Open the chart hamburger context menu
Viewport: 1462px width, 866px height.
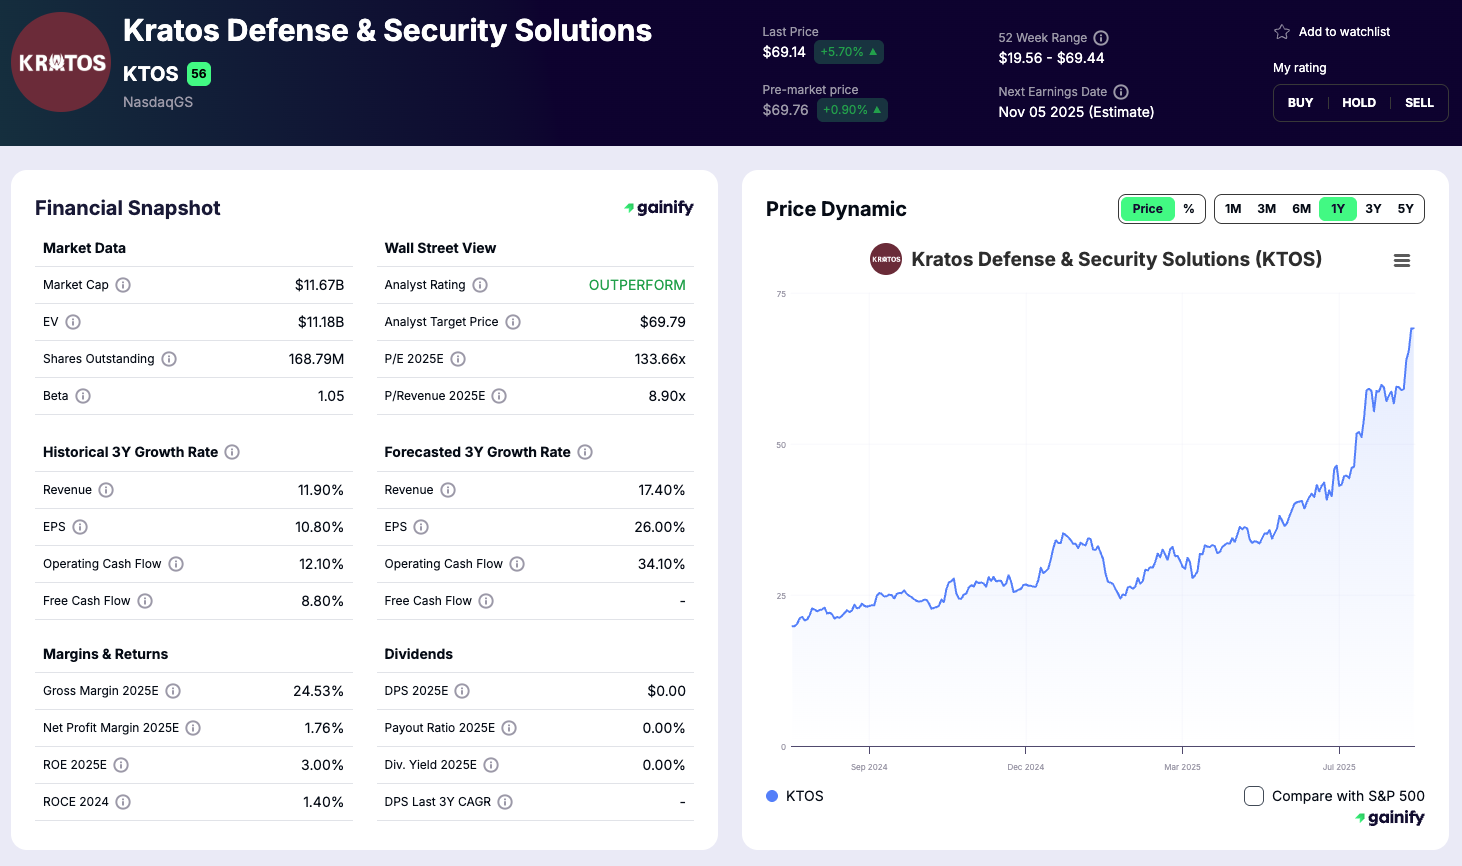point(1402,261)
